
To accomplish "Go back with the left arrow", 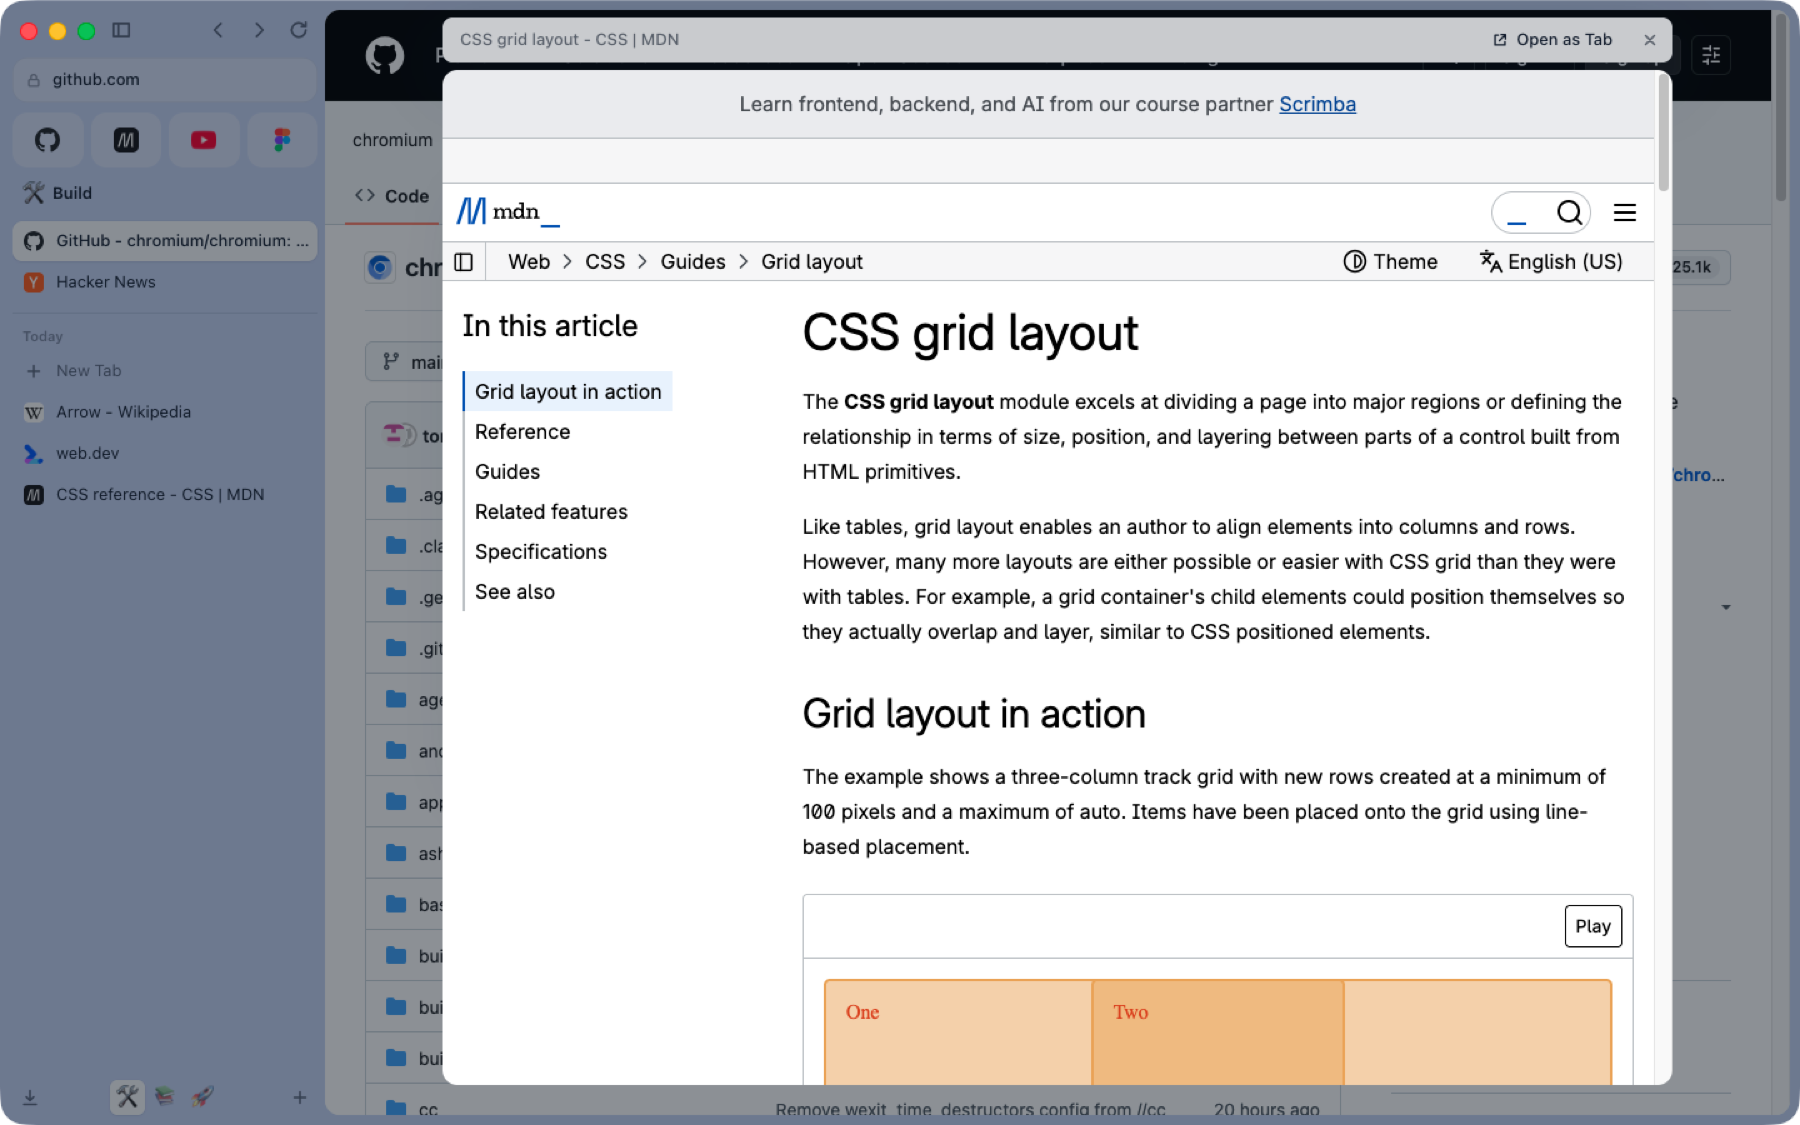I will [218, 30].
